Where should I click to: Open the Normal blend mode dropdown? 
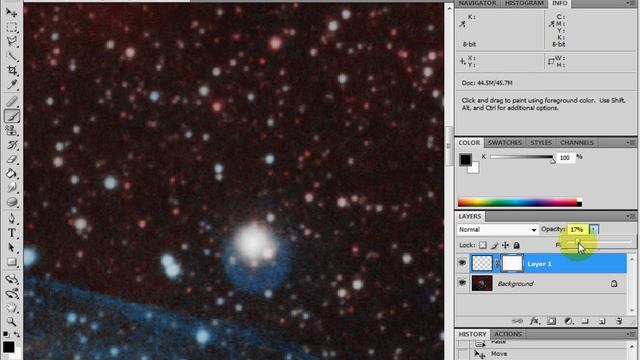(x=497, y=230)
